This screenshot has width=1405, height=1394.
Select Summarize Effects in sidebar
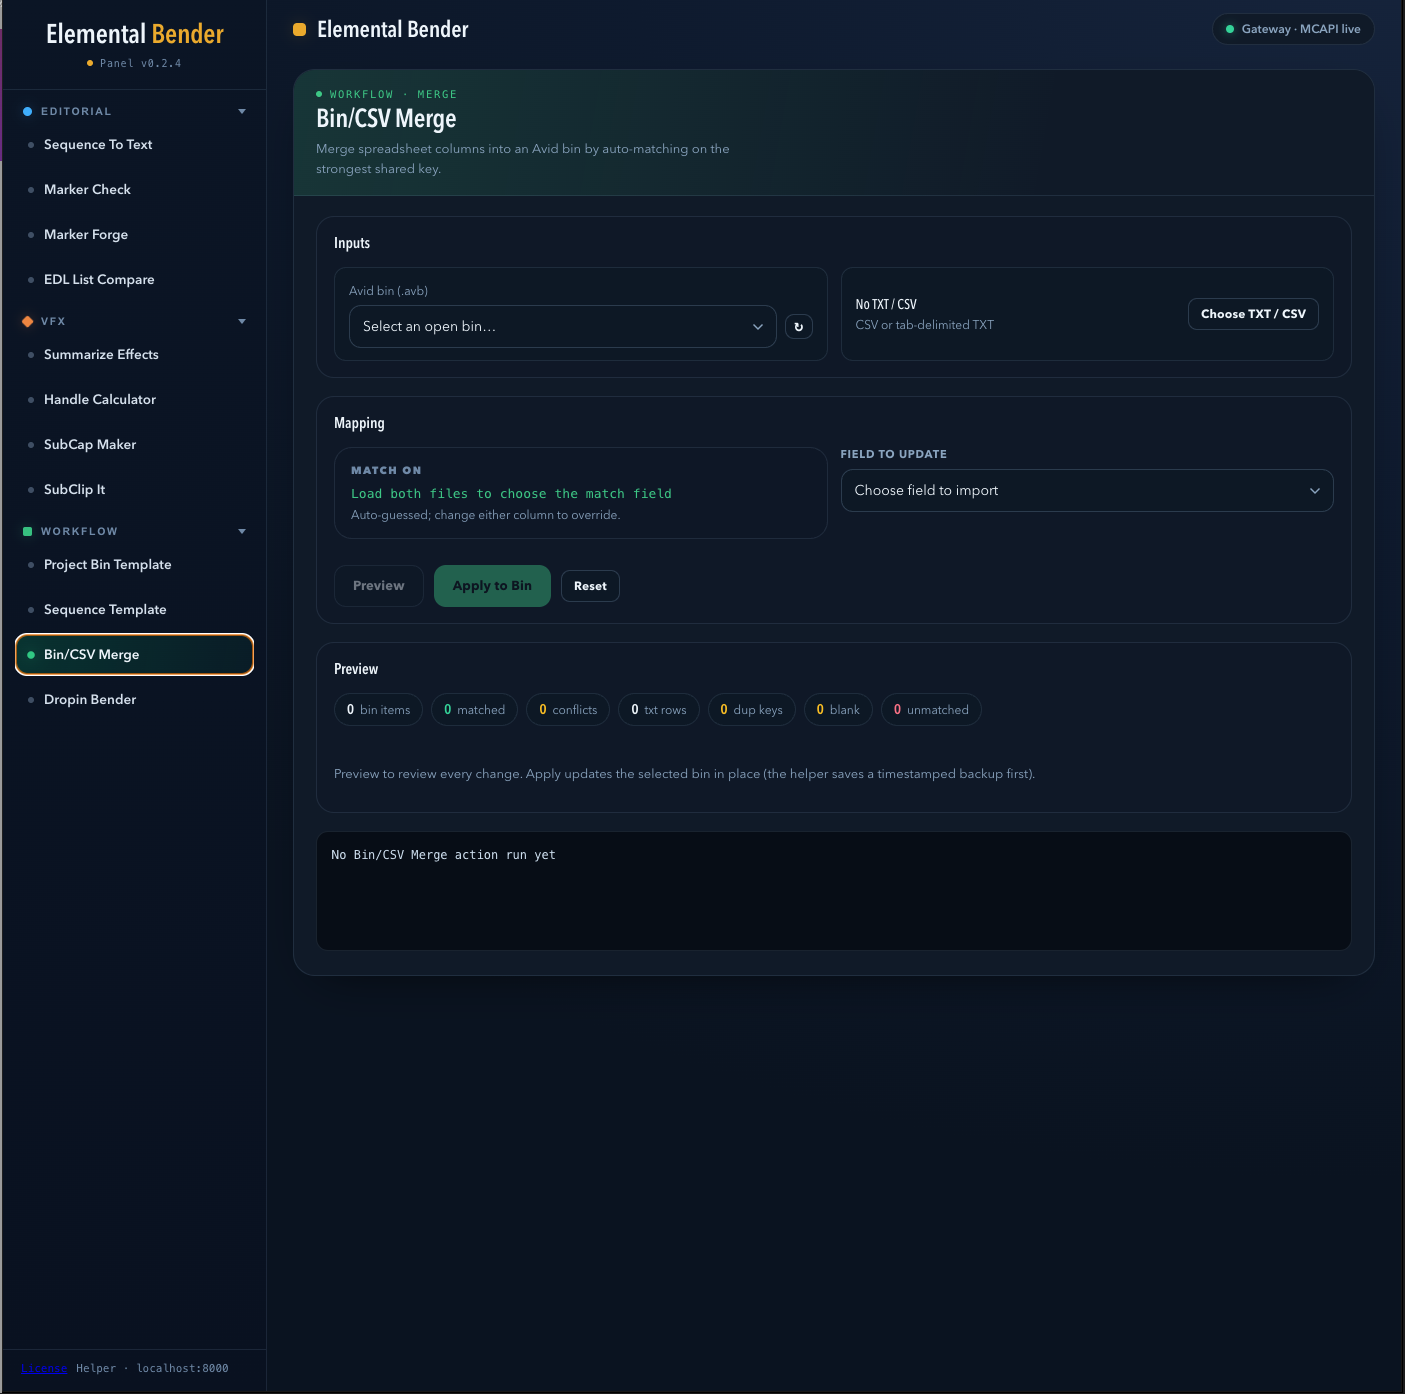(x=134, y=355)
